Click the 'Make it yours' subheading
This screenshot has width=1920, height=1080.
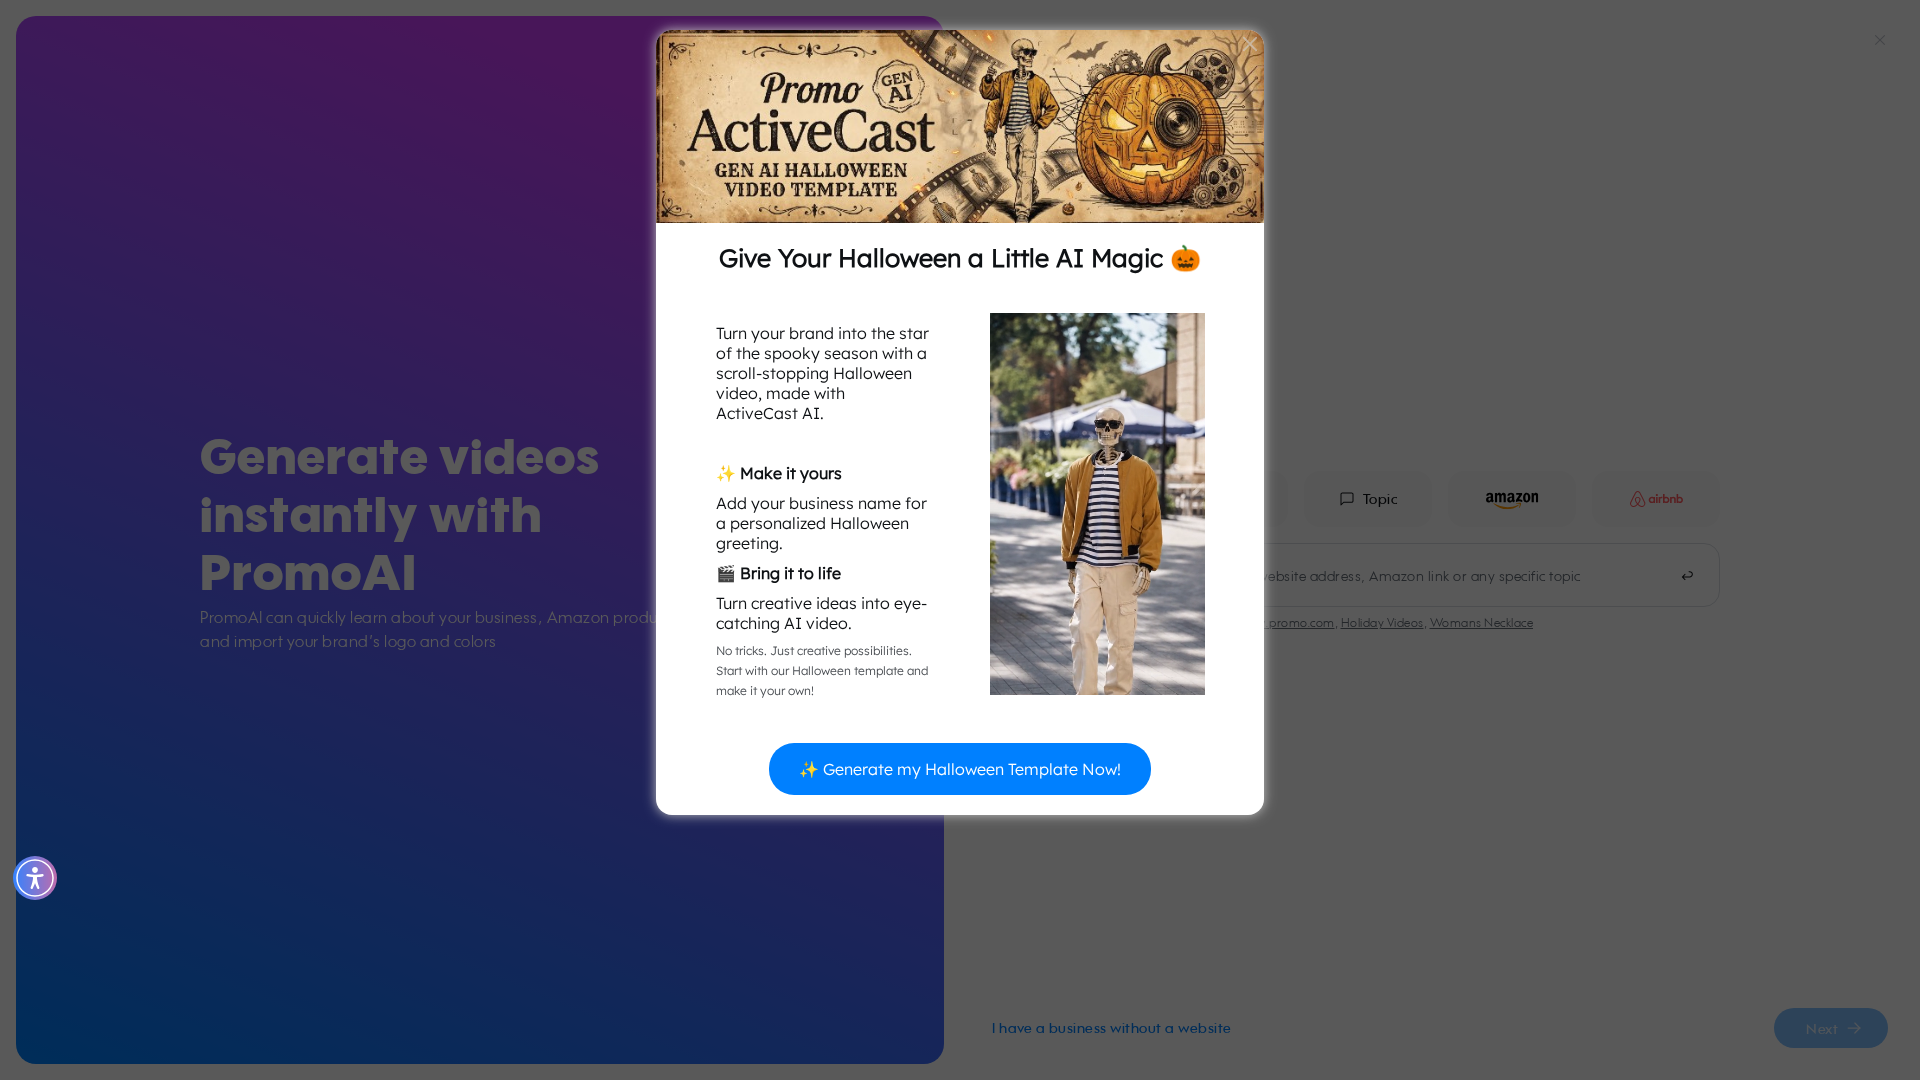click(779, 473)
